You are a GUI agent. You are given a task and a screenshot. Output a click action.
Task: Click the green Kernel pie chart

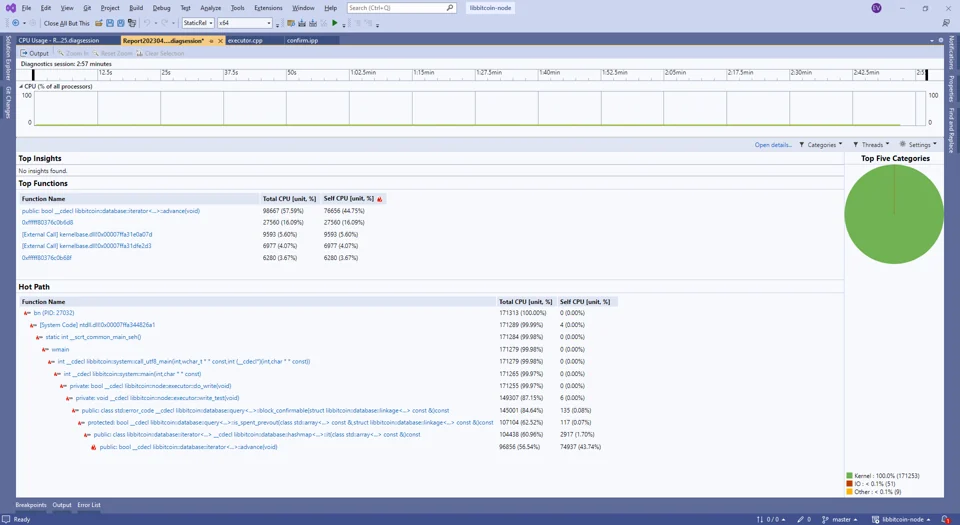894,214
